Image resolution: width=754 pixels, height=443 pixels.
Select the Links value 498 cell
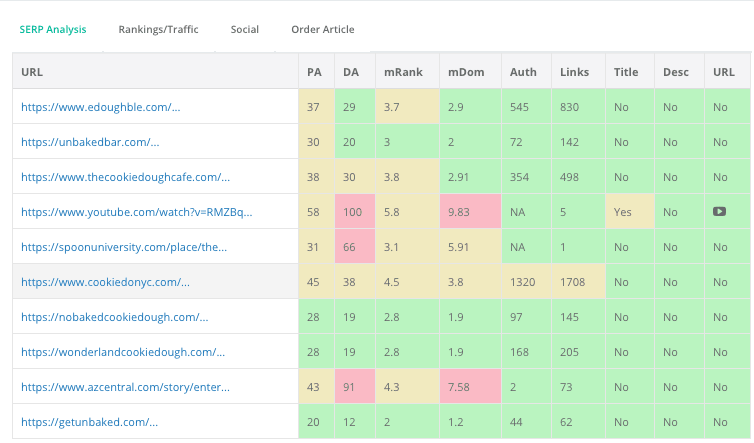(578, 177)
